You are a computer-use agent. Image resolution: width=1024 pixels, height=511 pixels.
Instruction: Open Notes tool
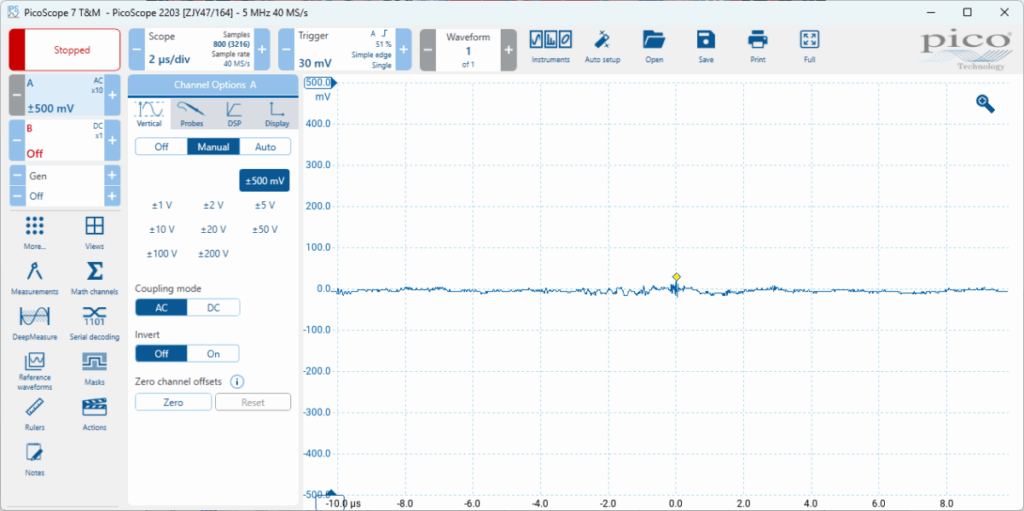tap(35, 459)
